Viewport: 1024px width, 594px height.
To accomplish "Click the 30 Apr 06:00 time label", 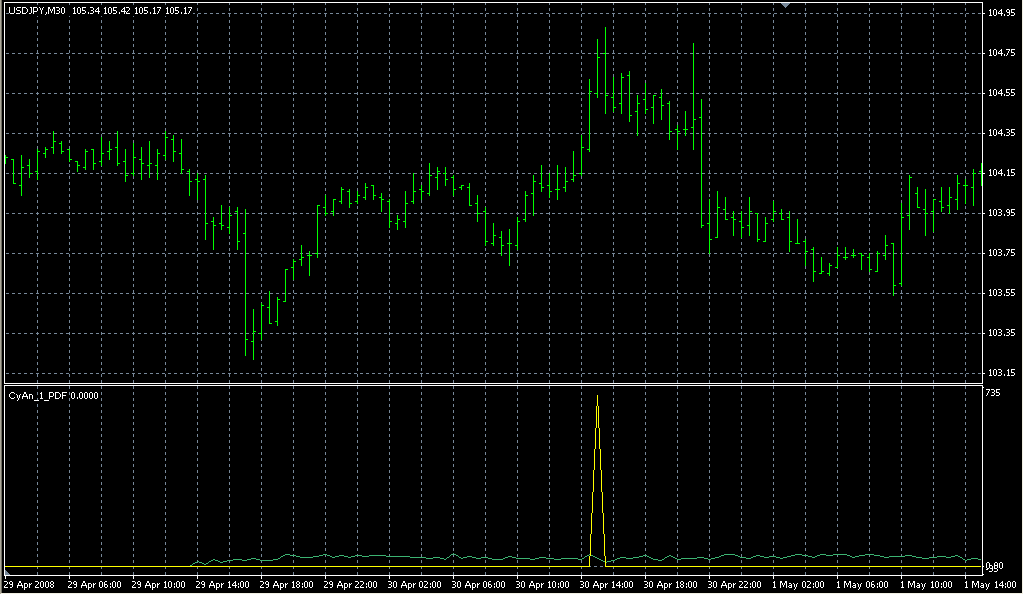I will tap(478, 584).
